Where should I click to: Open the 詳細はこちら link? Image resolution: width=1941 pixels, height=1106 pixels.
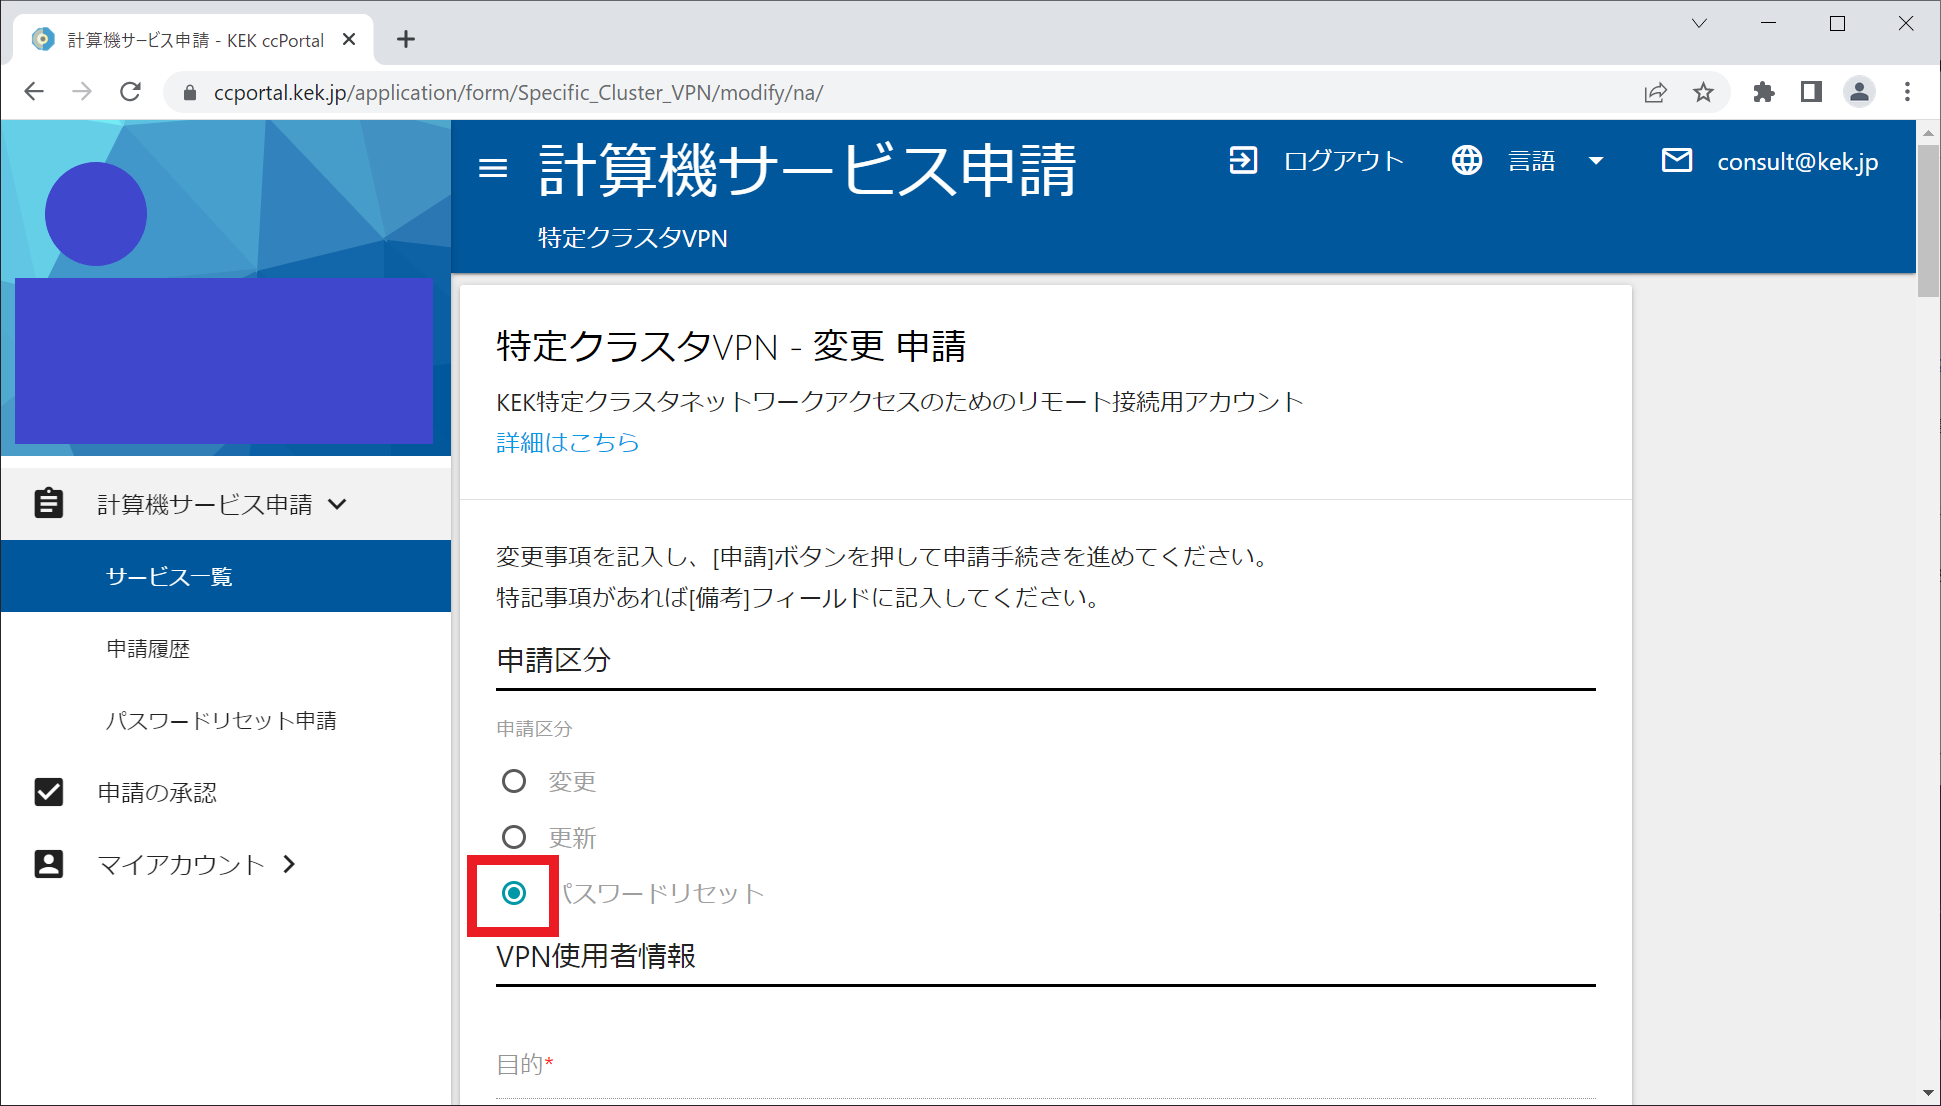(x=568, y=442)
